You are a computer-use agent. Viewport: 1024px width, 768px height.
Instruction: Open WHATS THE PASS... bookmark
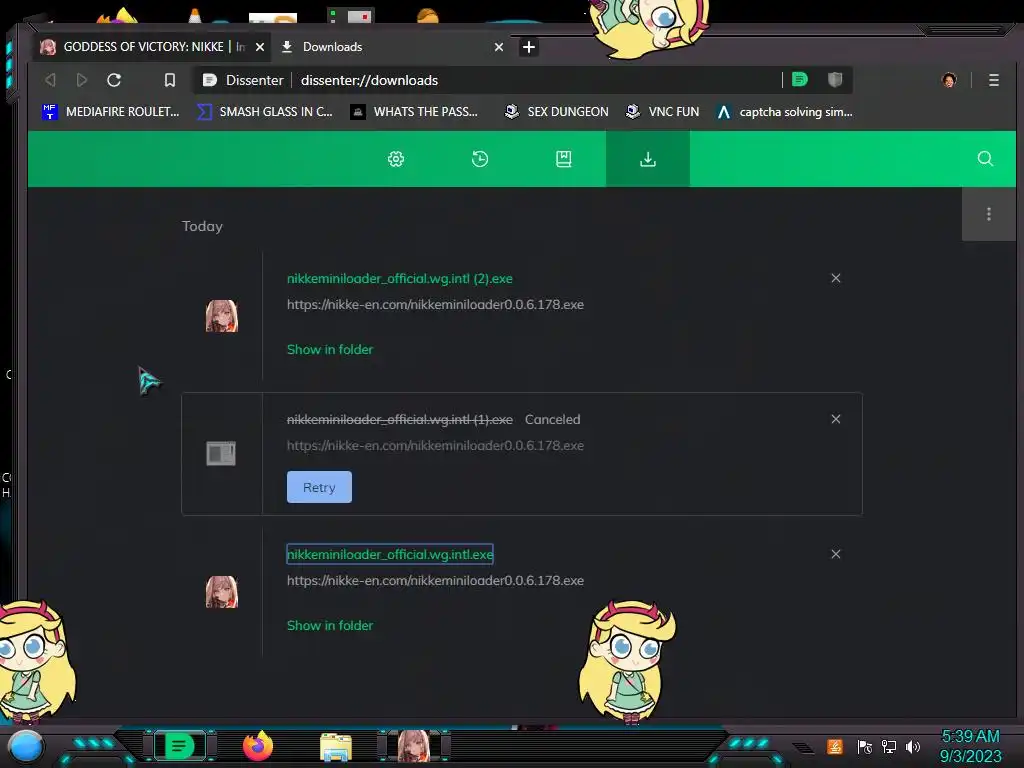[414, 112]
